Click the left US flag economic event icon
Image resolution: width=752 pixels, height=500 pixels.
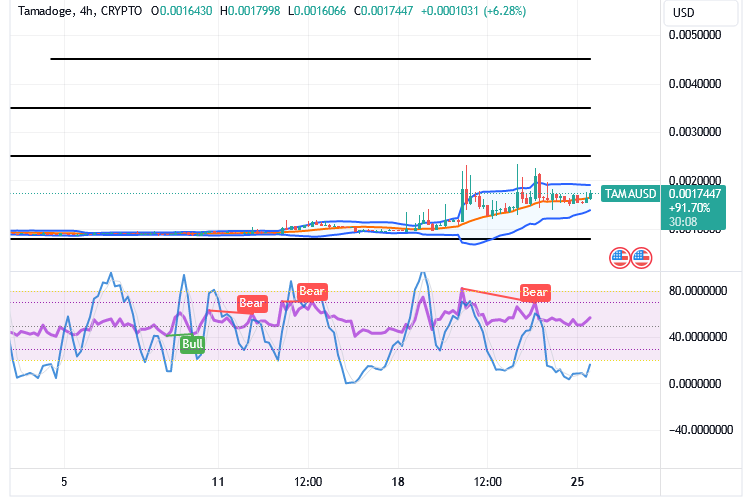click(620, 258)
